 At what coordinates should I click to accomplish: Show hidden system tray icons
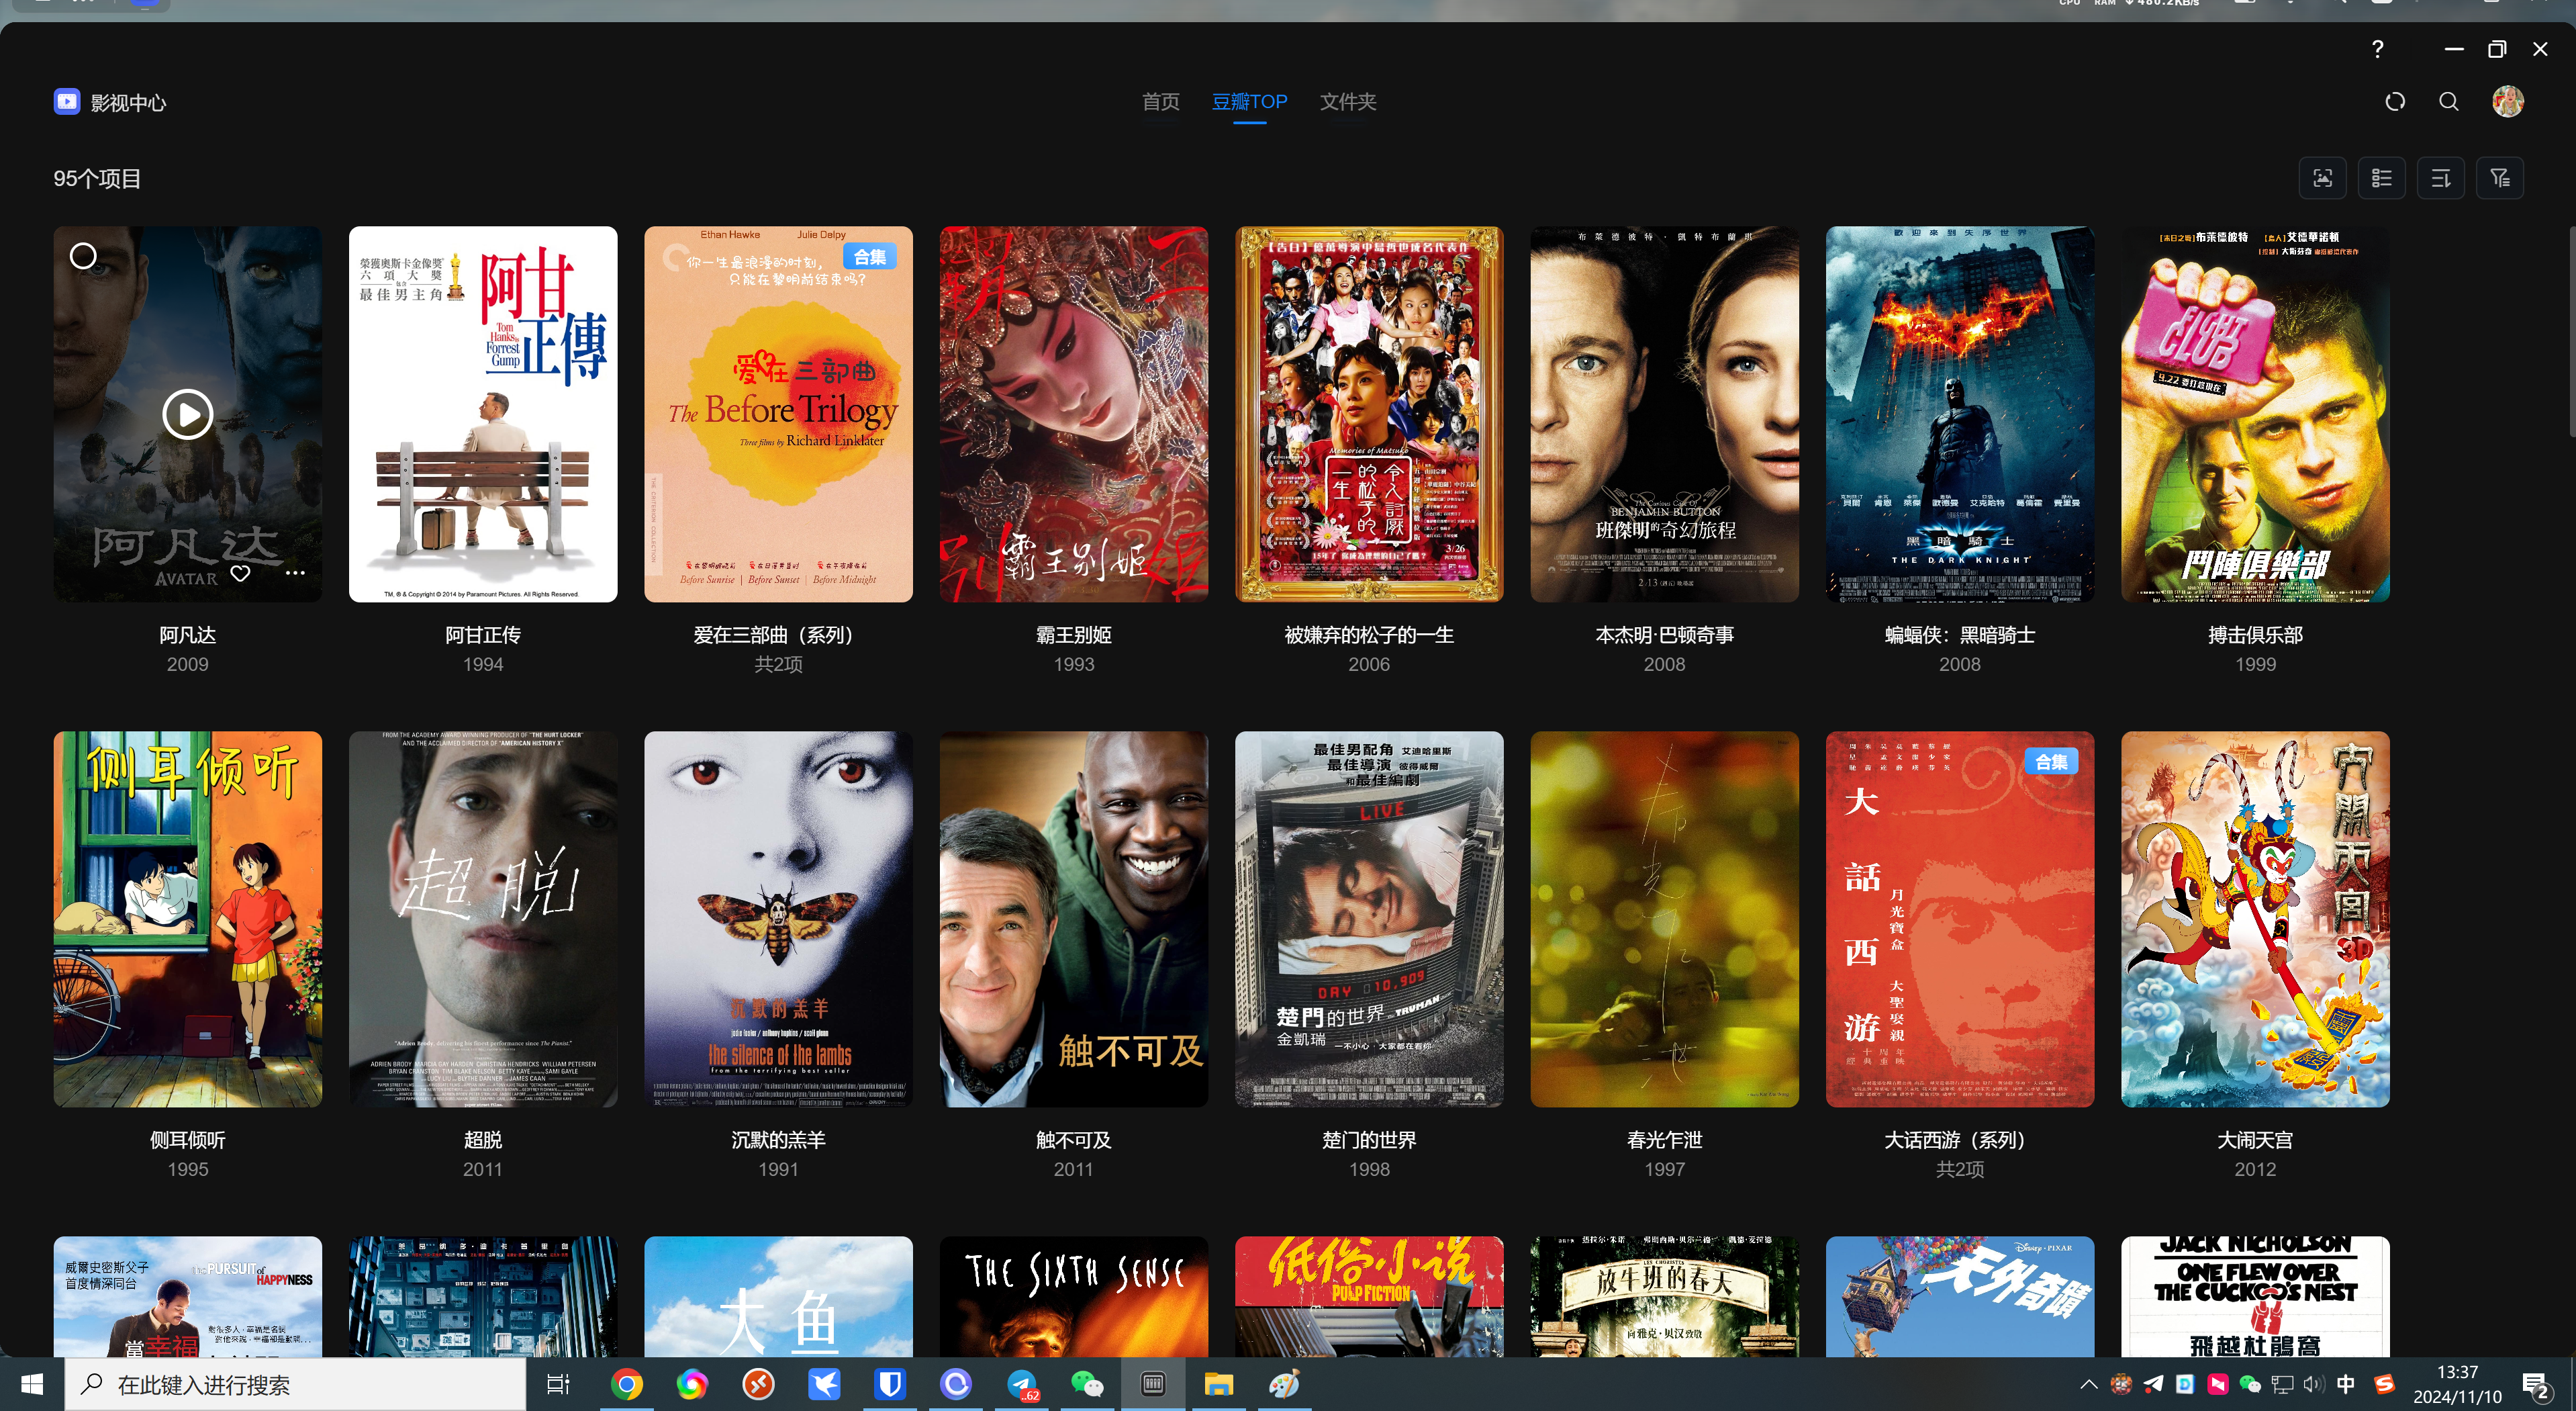2088,1385
